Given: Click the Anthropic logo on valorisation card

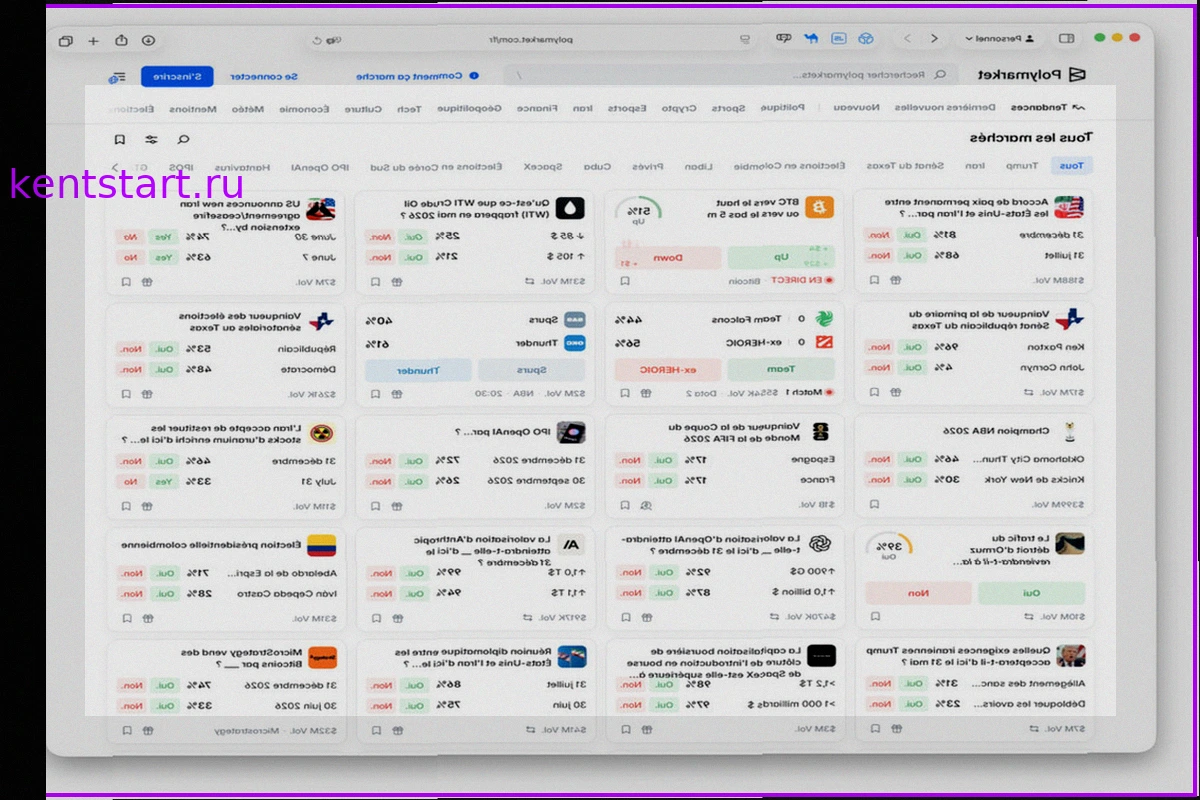Looking at the screenshot, I should point(571,545).
